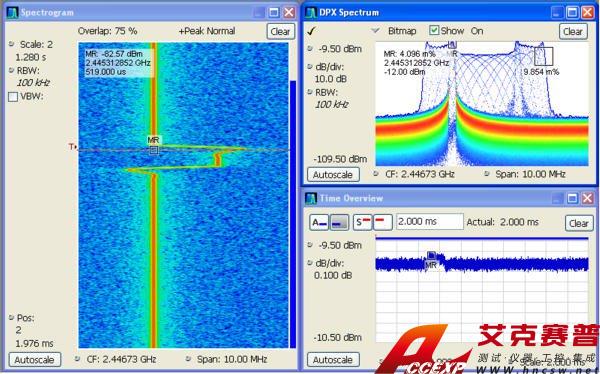The height and width of the screenshot is (374, 600).
Task: Maximize the Spectrogram window
Action: click(274, 13)
